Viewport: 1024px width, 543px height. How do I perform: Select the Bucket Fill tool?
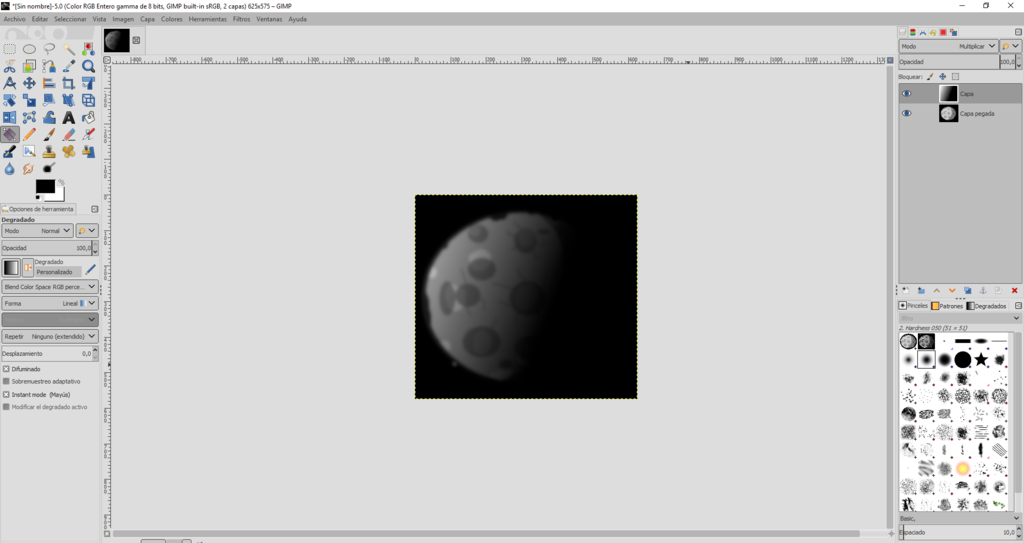[88, 118]
